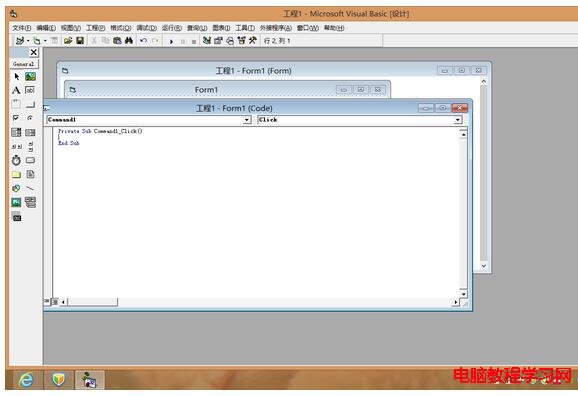Select the CheckBox control tool

tap(16, 118)
